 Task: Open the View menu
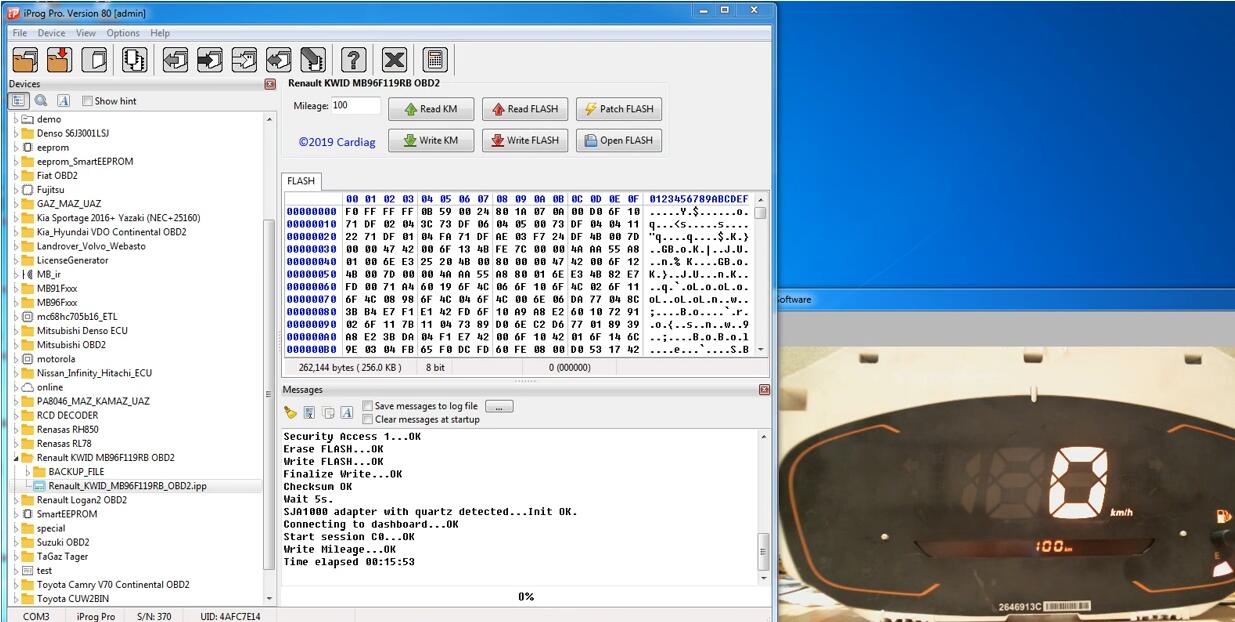(x=86, y=33)
